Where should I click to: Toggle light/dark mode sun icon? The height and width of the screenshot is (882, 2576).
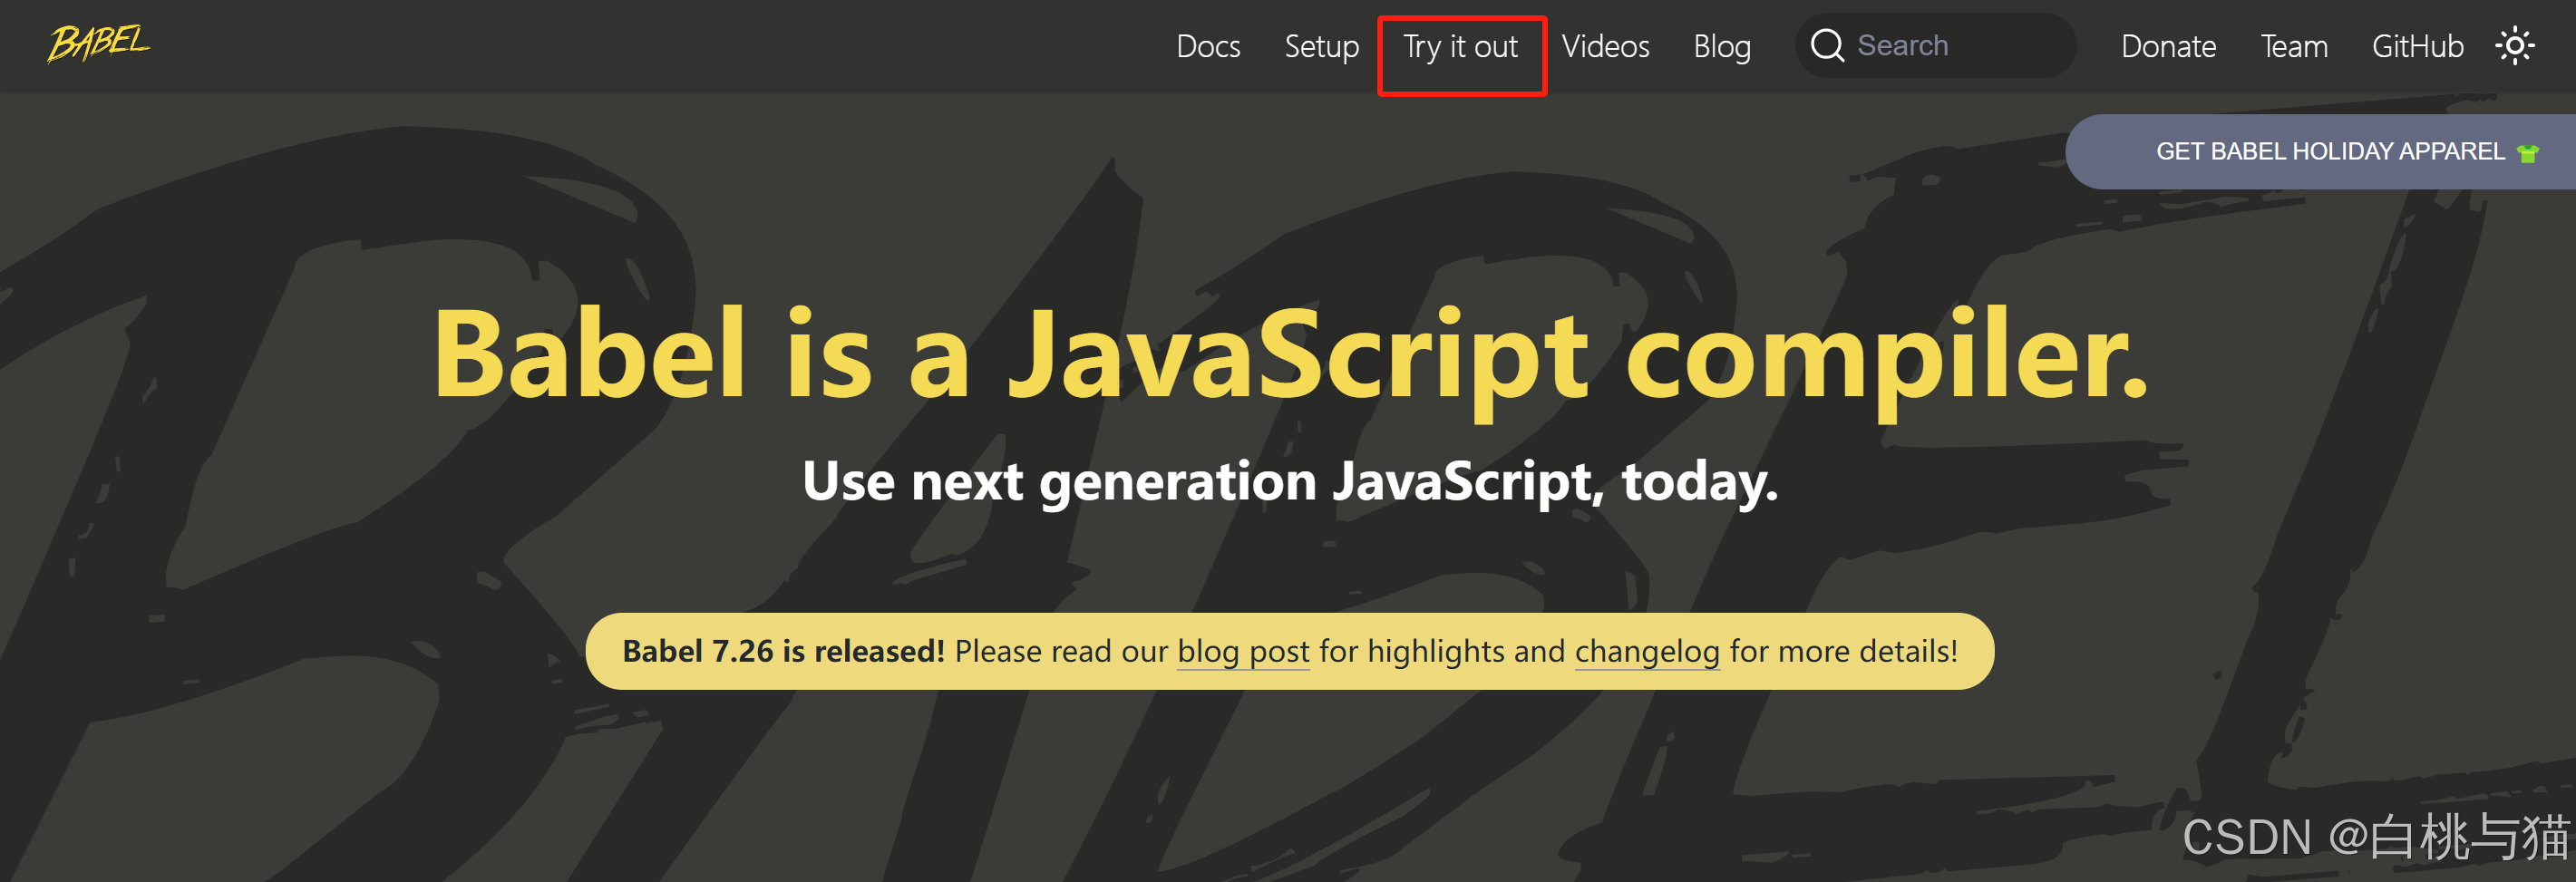tap(2514, 46)
